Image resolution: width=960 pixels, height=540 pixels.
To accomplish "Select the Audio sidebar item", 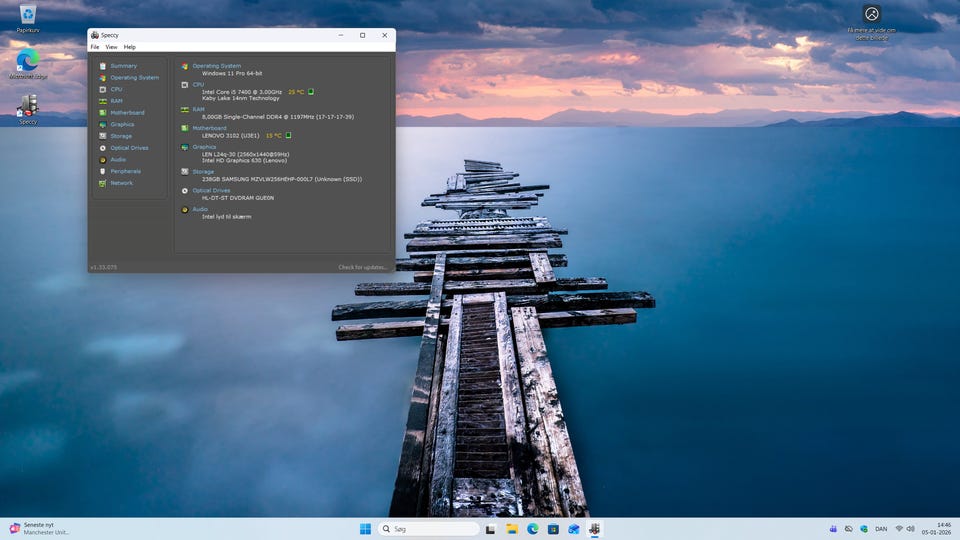I will 118,160.
